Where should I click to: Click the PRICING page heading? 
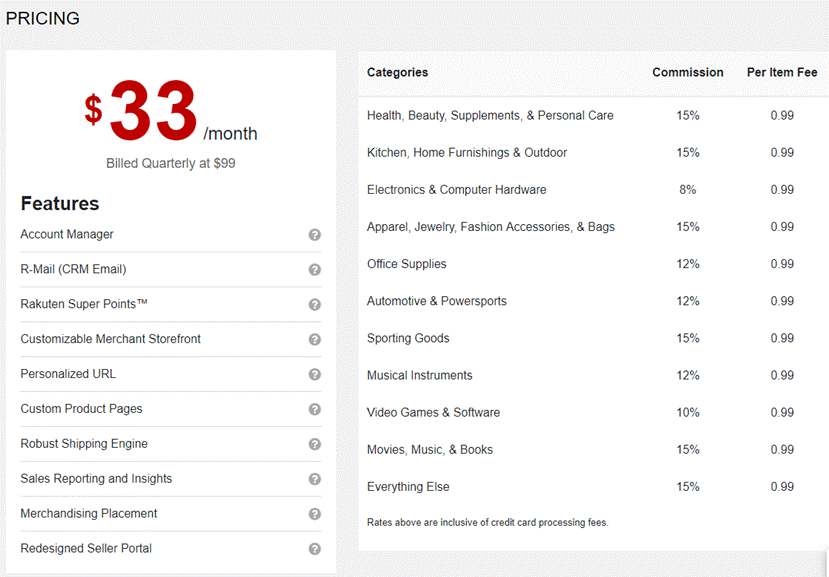43,18
